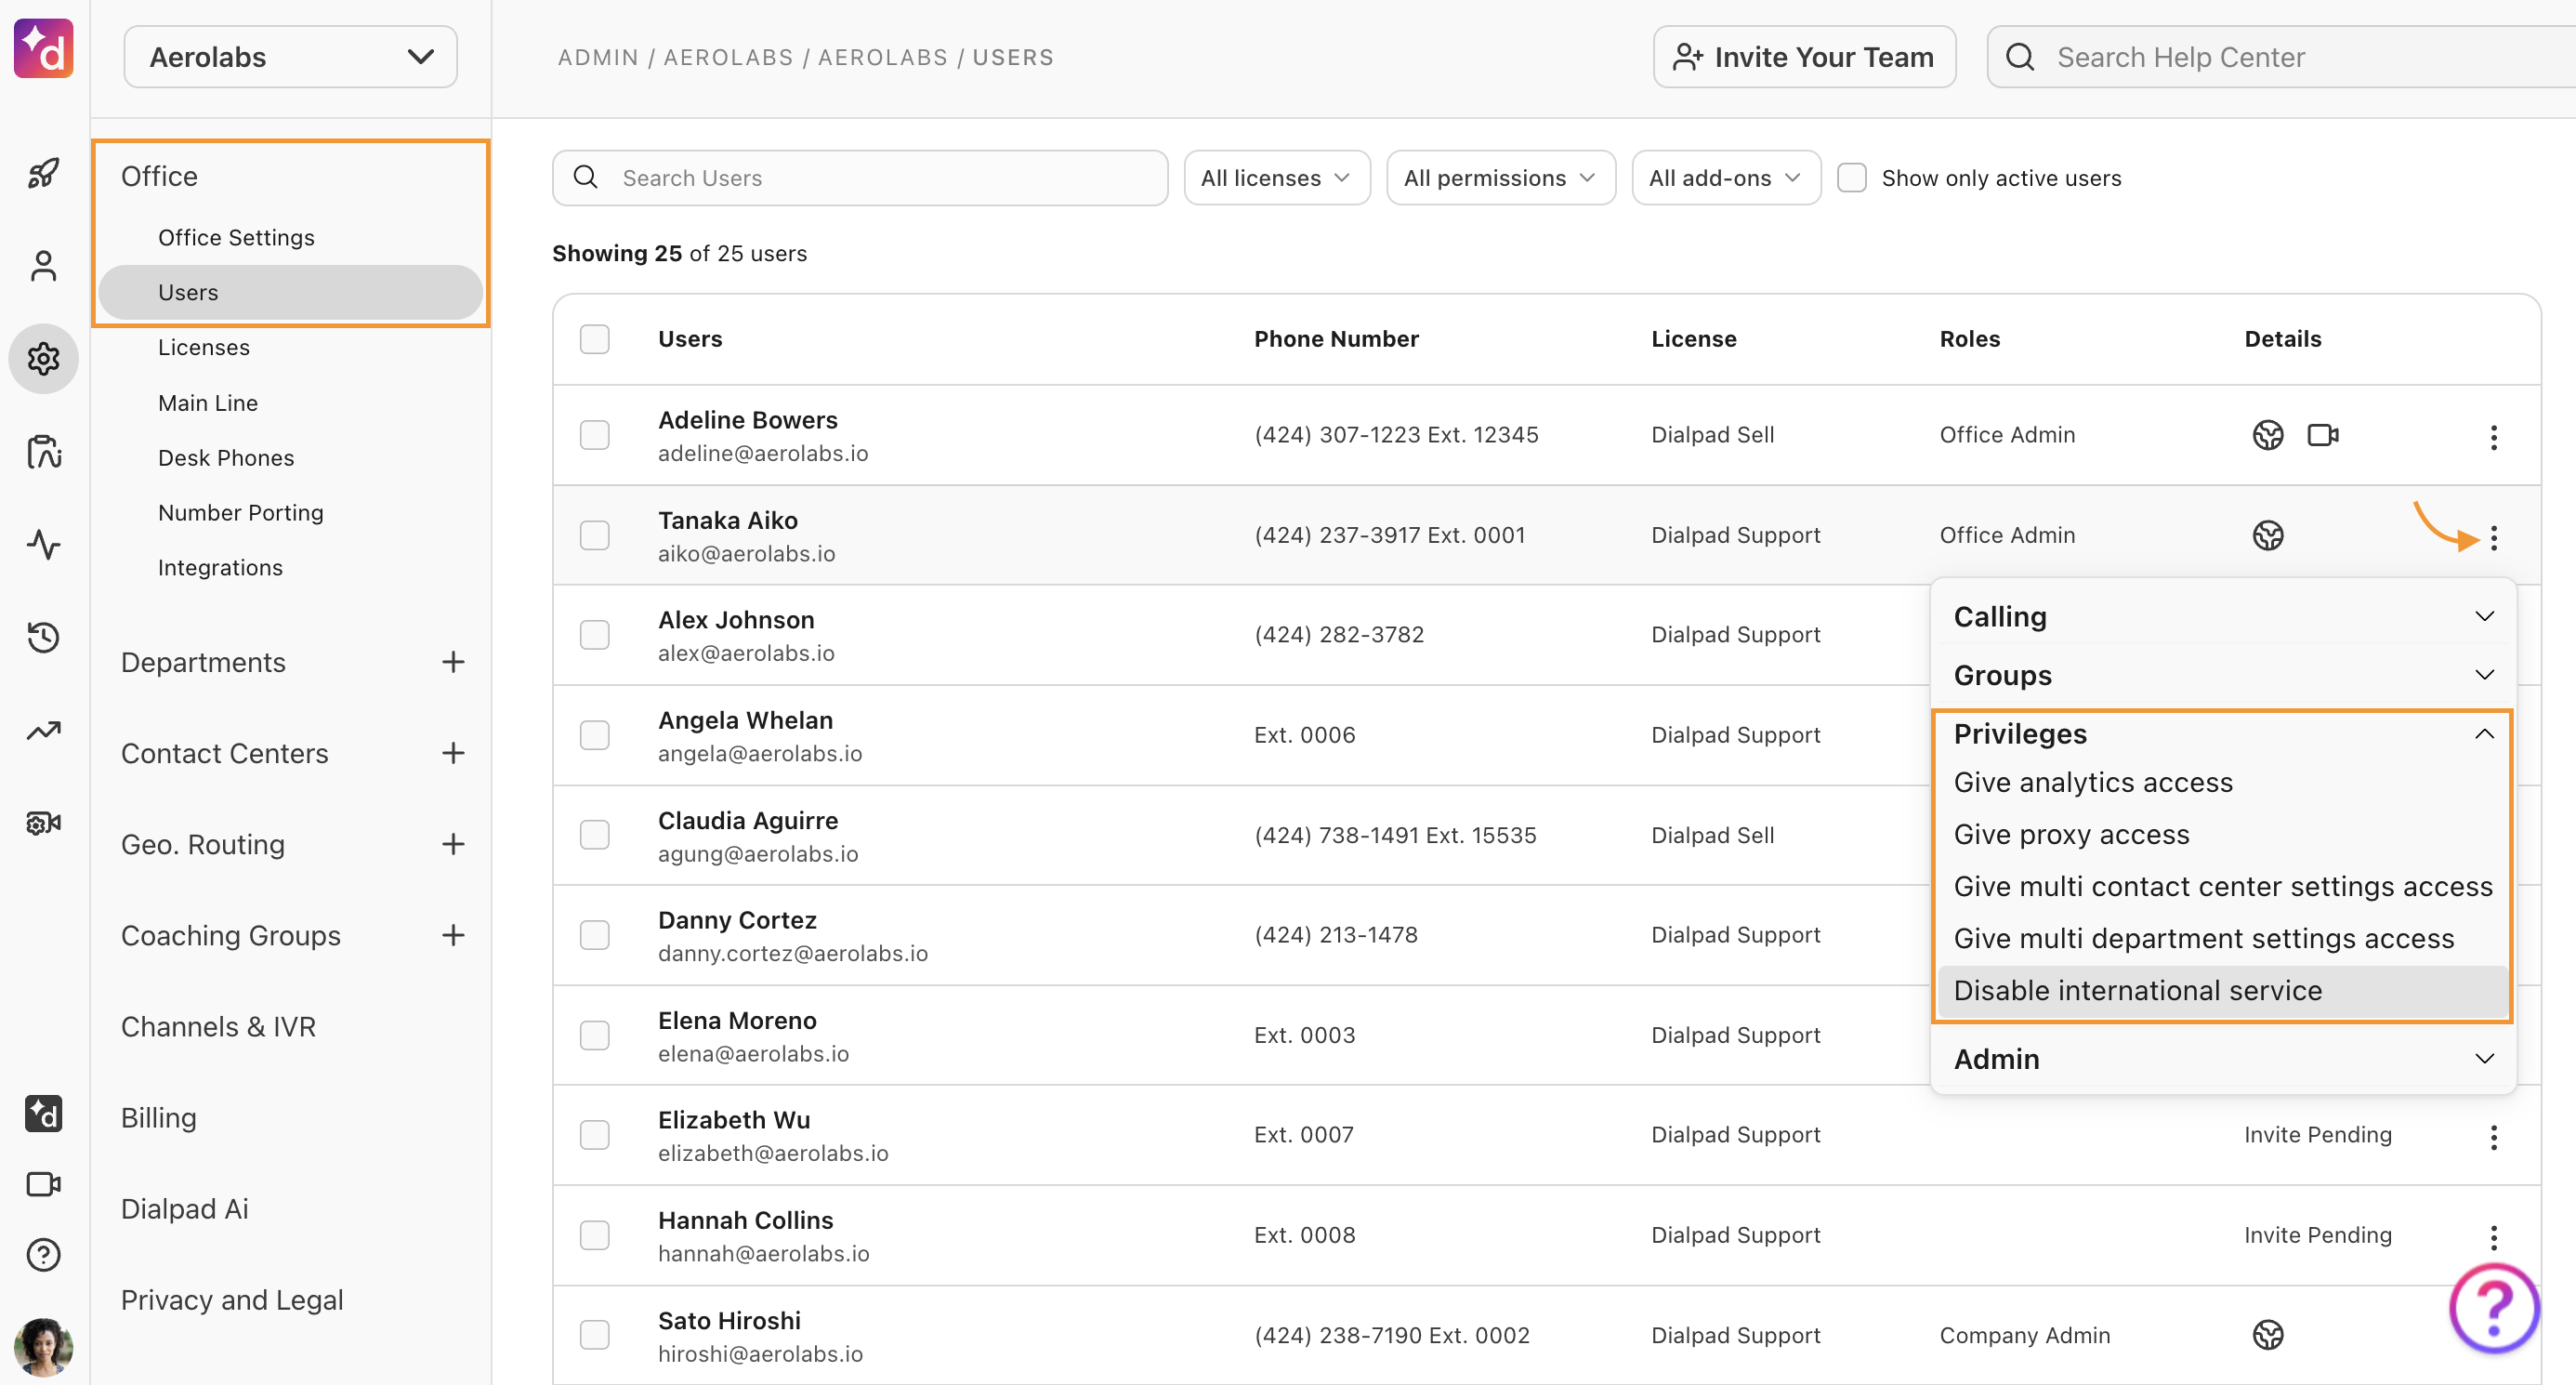Select Disable international service
The width and height of the screenshot is (2576, 1385).
point(2222,990)
